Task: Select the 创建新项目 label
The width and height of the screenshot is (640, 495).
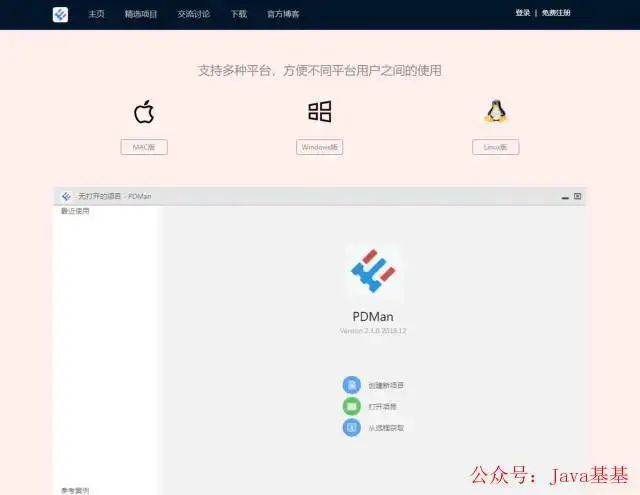Action: [x=386, y=385]
